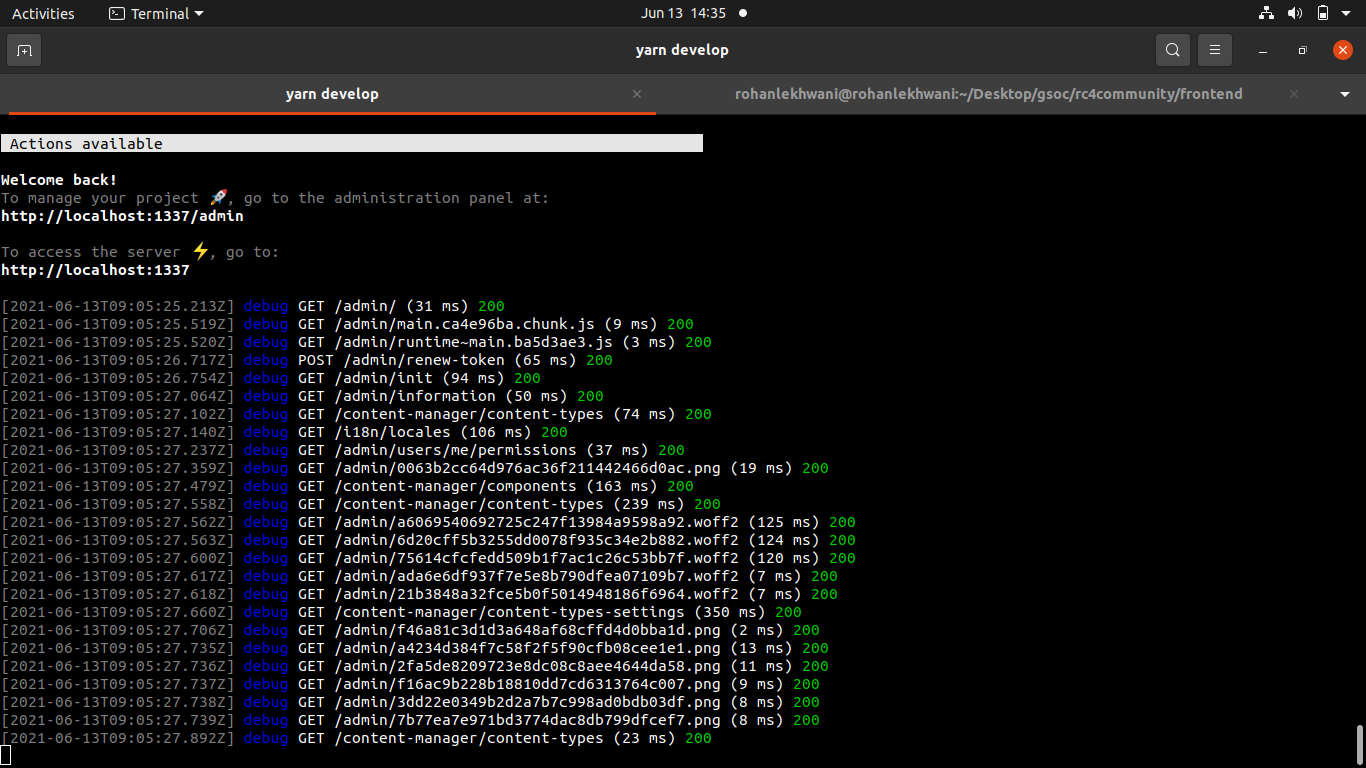Click the GET /admin/init log line
The height and width of the screenshot is (768, 1366).
click(271, 378)
